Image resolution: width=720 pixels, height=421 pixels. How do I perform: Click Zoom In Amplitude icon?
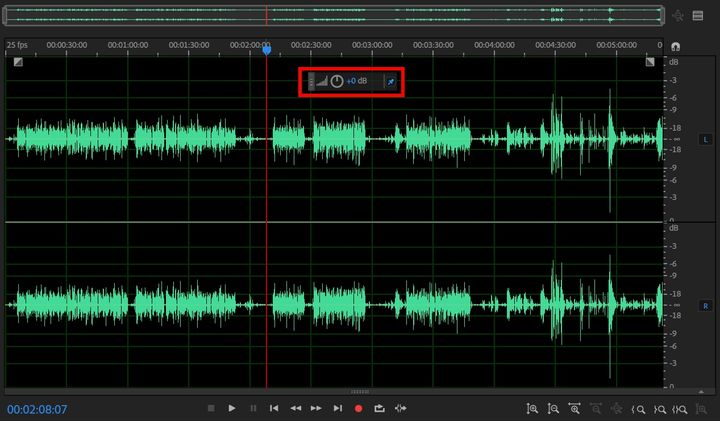tap(532, 408)
